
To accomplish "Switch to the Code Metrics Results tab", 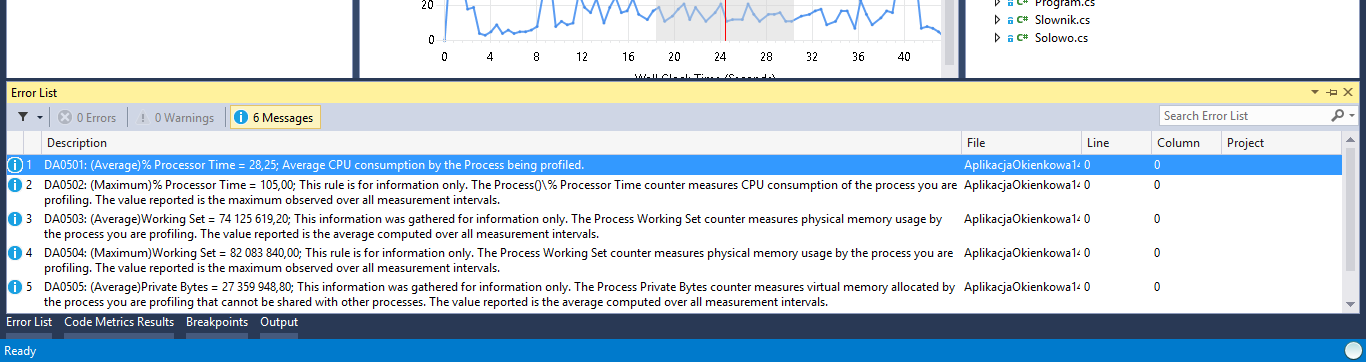I will click(119, 322).
